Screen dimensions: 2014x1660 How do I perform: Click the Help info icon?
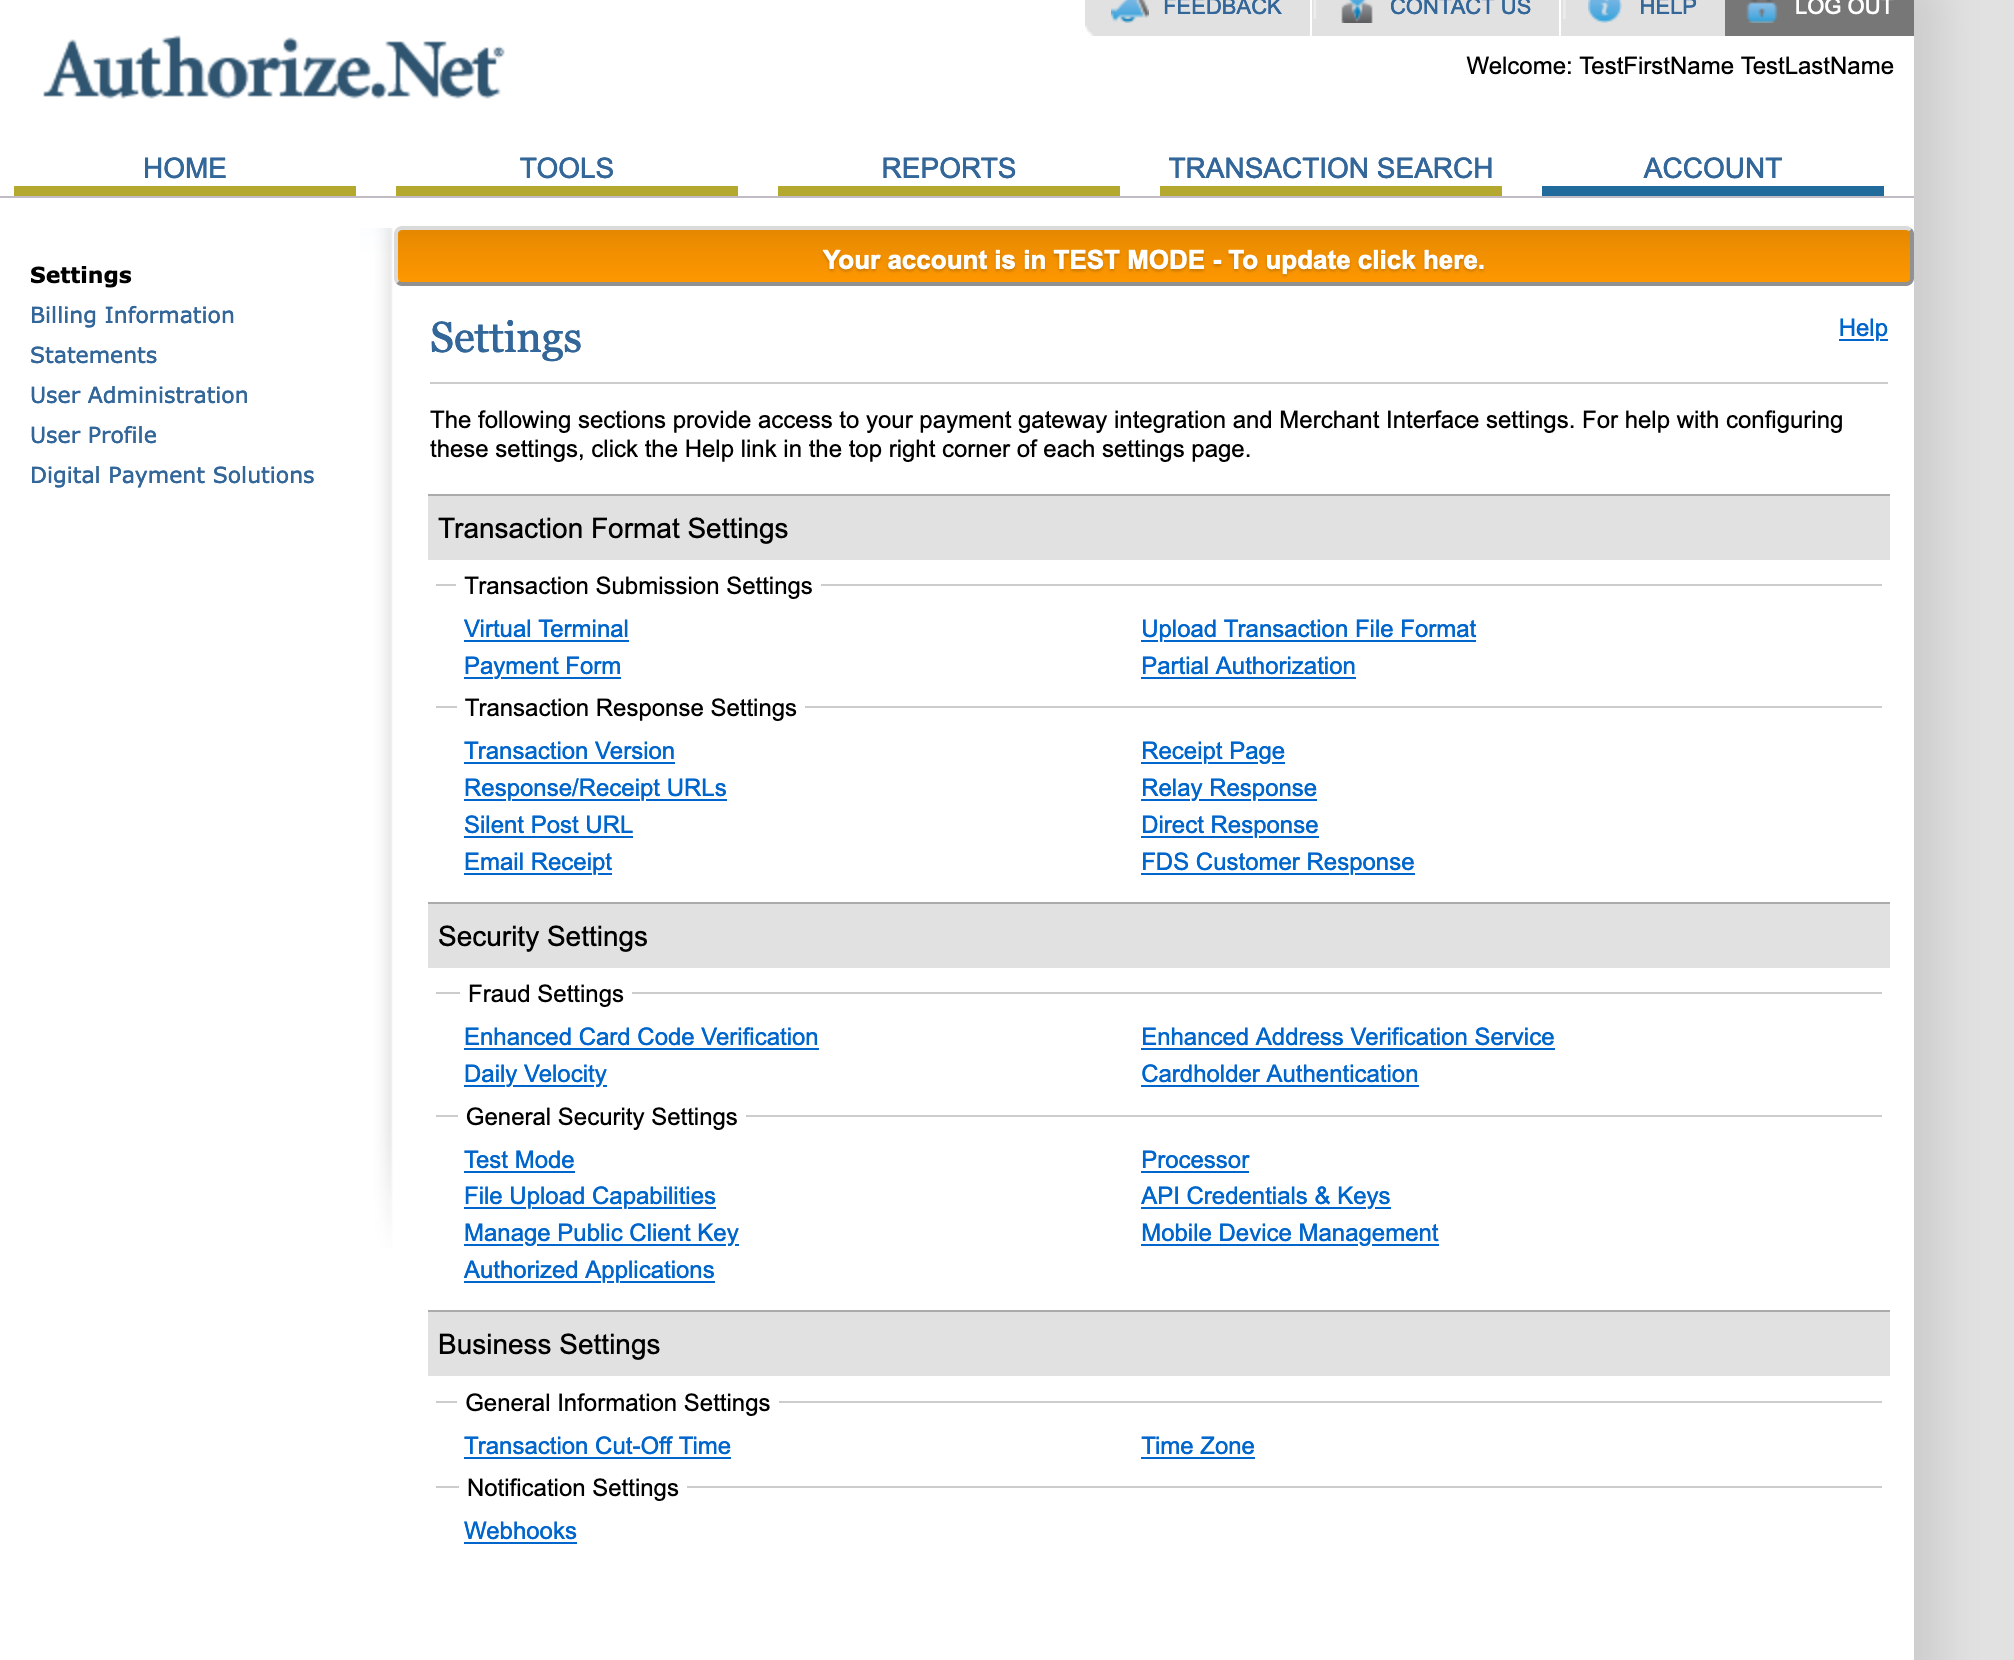click(1604, 10)
